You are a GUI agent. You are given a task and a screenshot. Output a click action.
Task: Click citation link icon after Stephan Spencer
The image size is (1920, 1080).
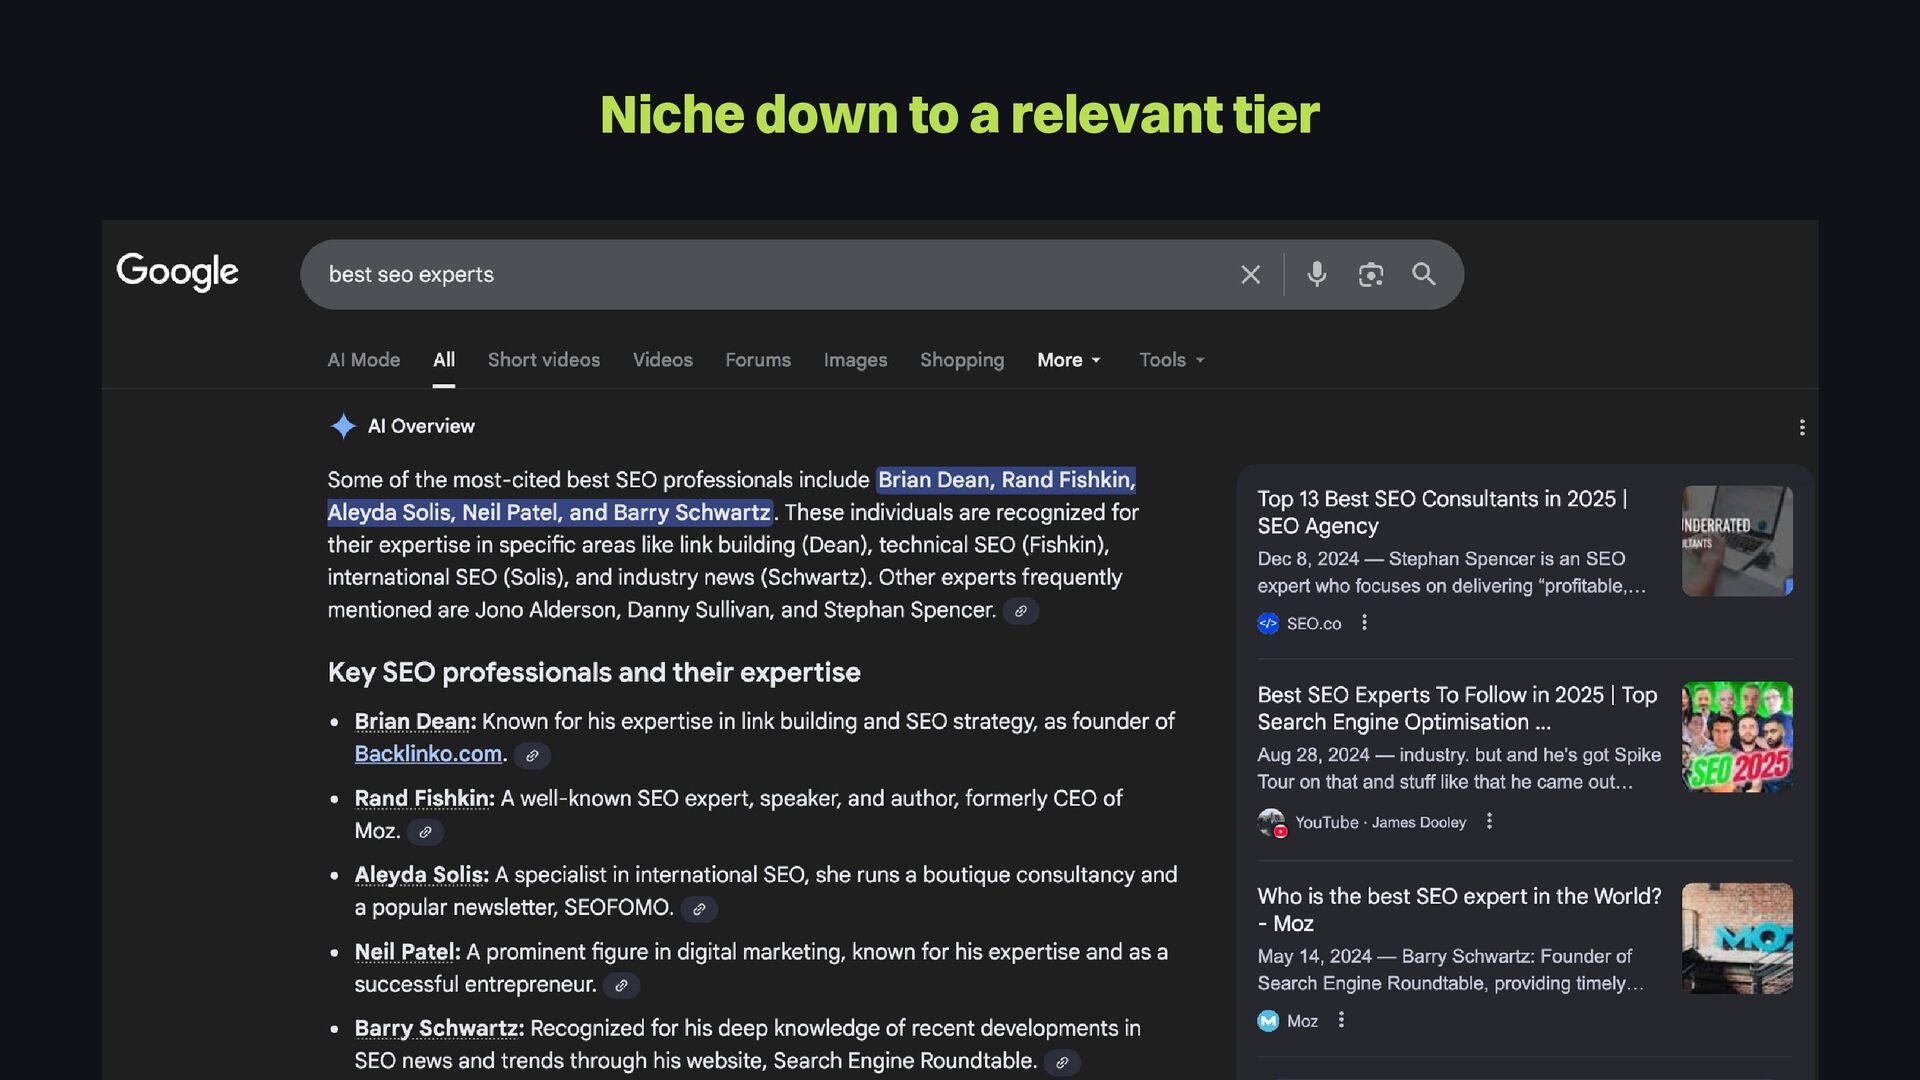pos(1020,612)
